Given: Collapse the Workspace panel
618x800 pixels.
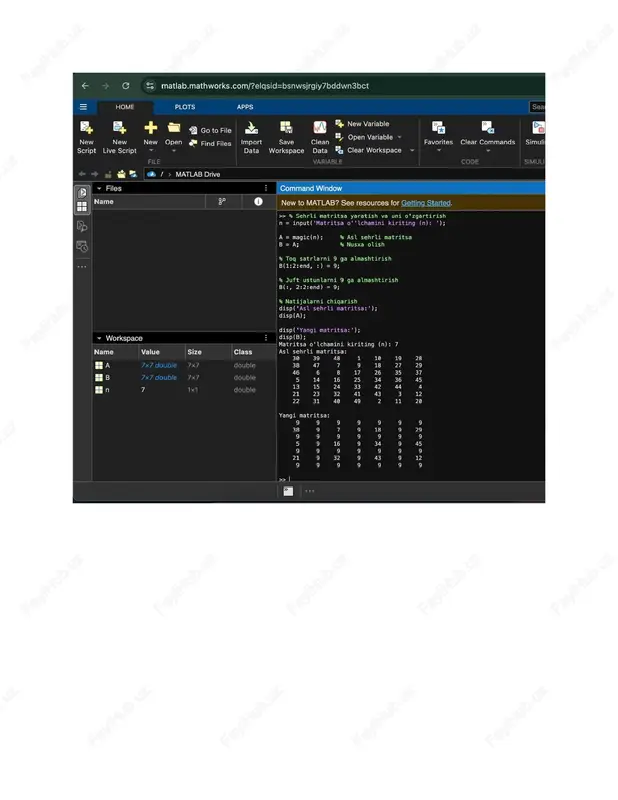Looking at the screenshot, I should [x=100, y=338].
